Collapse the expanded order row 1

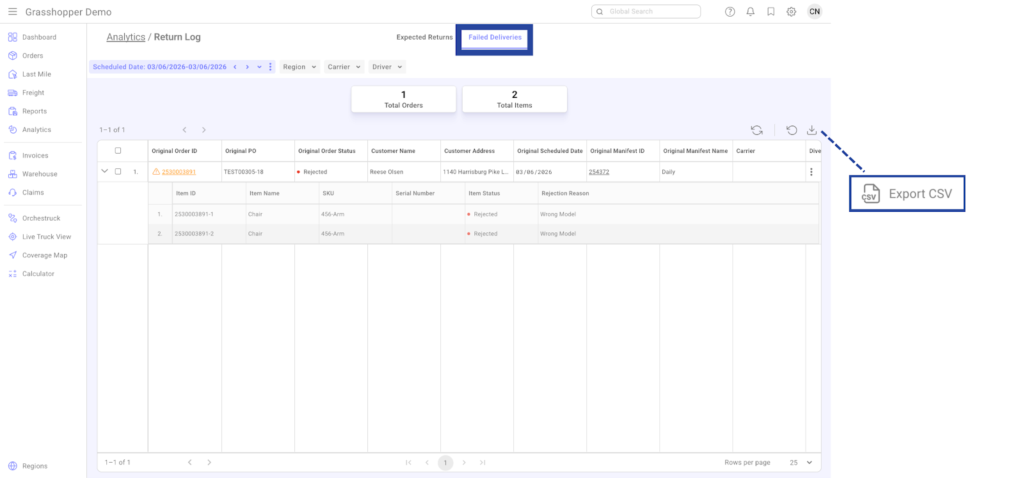104,172
